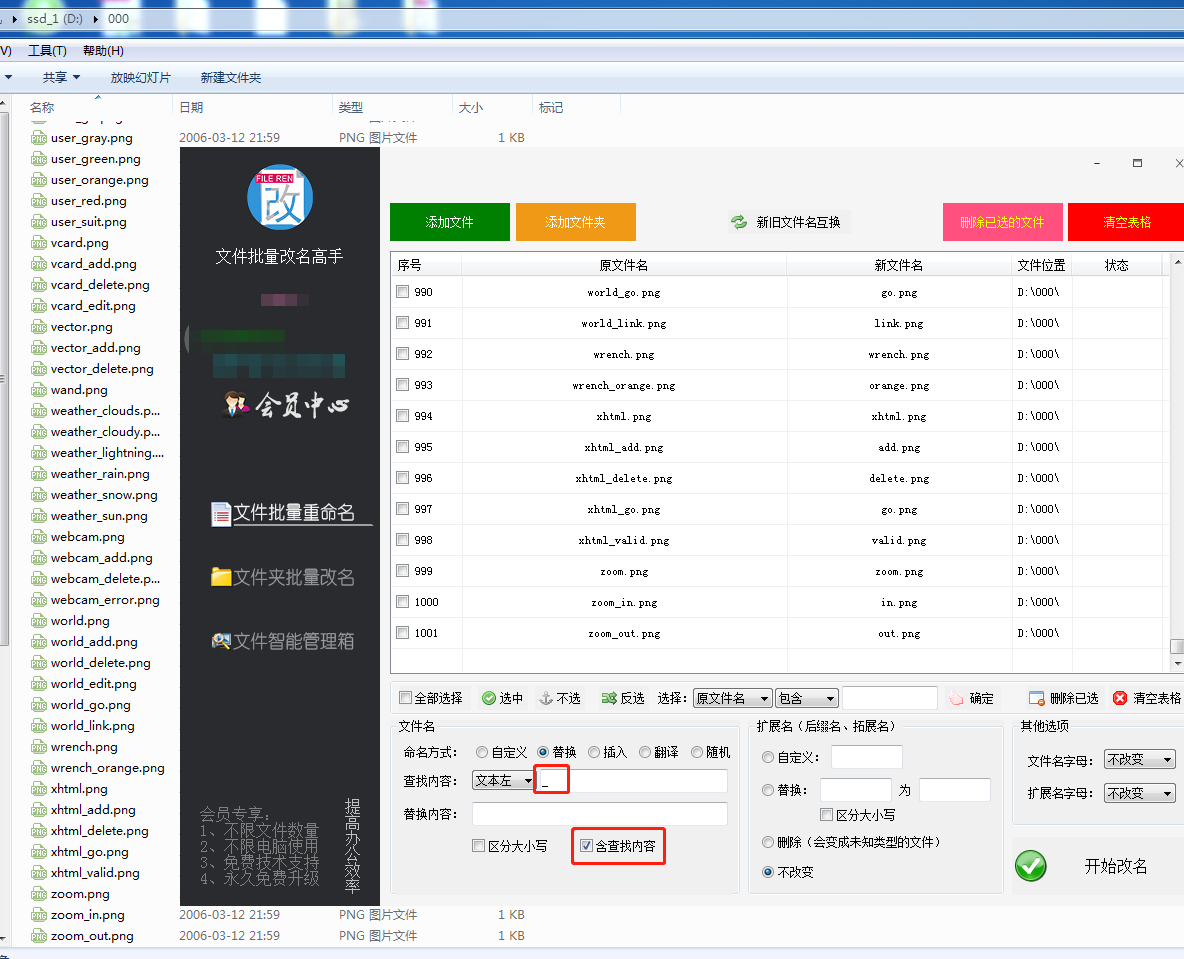Click the zoom.png file icon in Explorer
1184x959 pixels.
pos(39,894)
